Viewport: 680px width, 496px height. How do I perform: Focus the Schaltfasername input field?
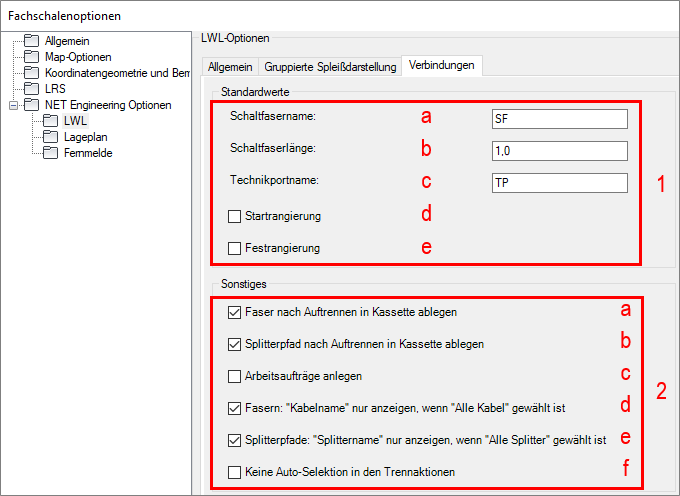click(x=559, y=119)
